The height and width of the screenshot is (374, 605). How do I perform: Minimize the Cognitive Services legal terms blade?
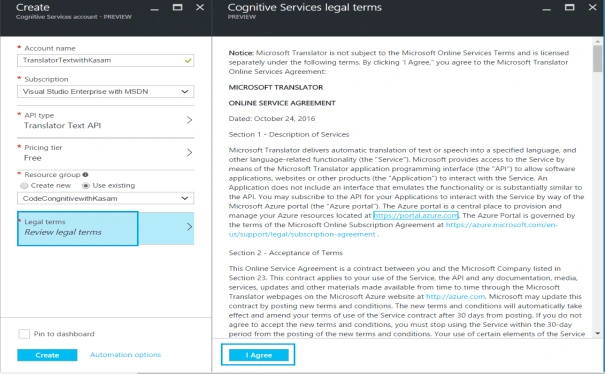tap(547, 8)
